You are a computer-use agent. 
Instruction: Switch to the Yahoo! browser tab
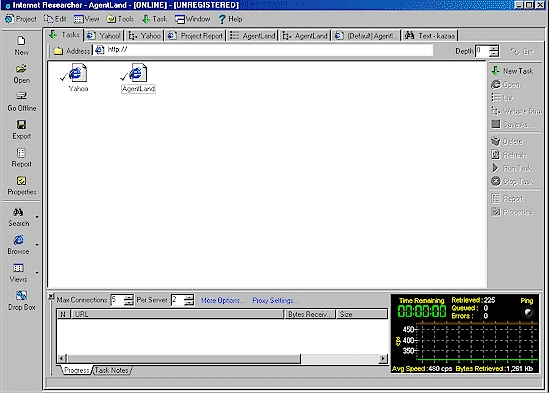point(104,36)
